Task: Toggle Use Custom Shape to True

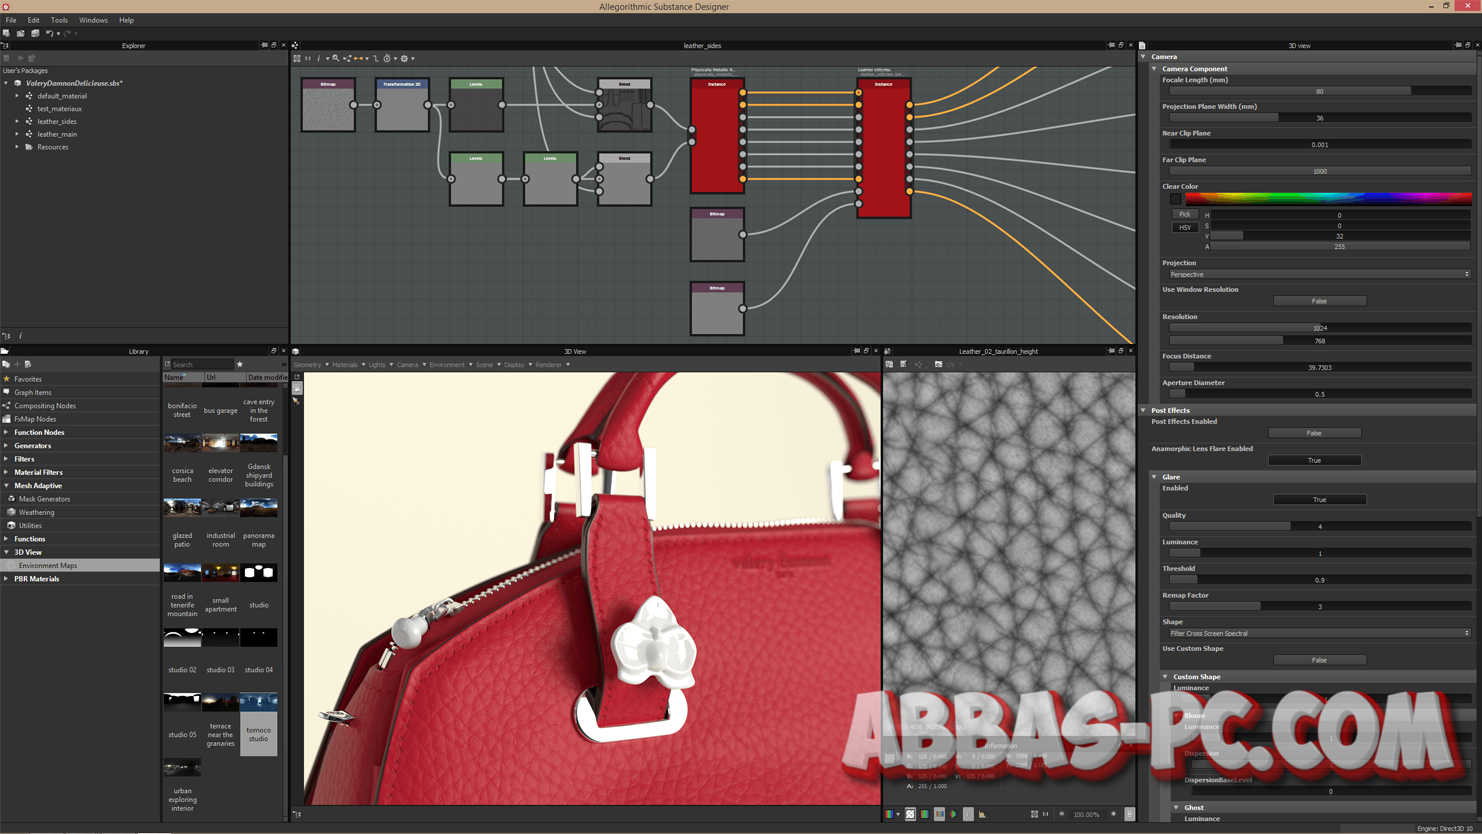Action: coord(1319,659)
